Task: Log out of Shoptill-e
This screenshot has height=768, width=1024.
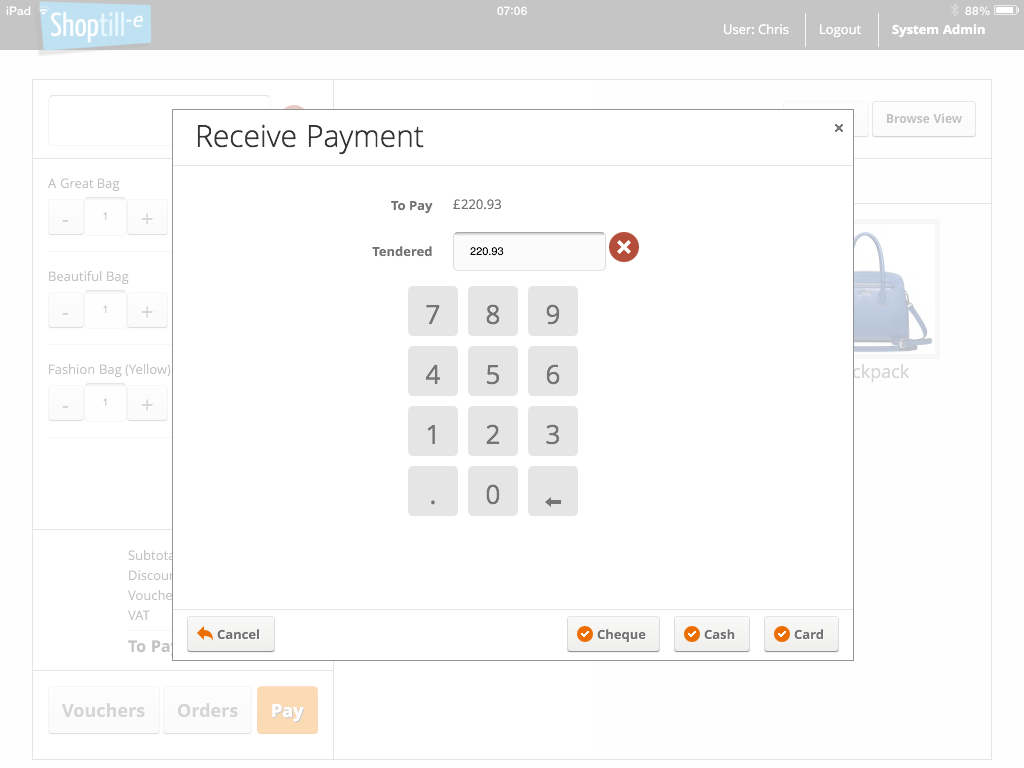Action: pyautogui.click(x=839, y=29)
